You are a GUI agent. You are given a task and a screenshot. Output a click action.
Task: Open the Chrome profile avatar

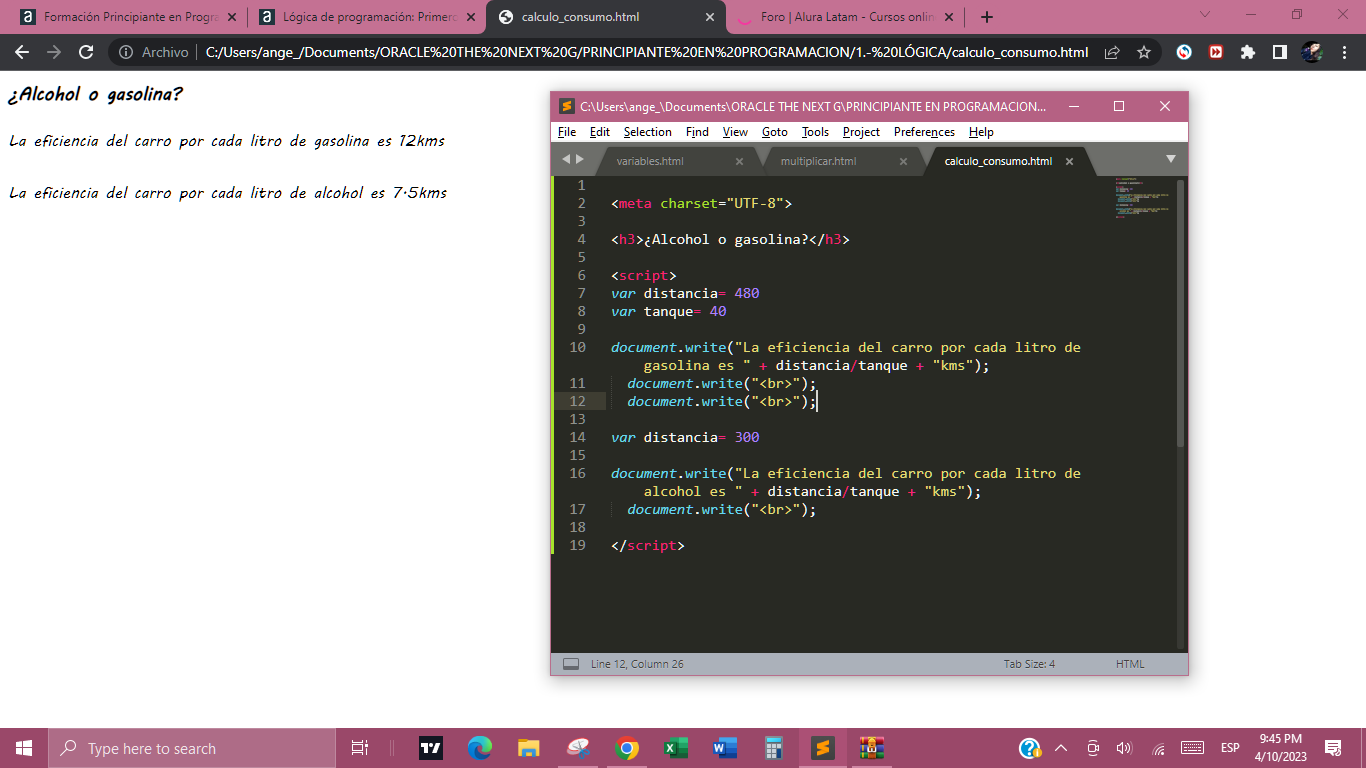pyautogui.click(x=1312, y=52)
